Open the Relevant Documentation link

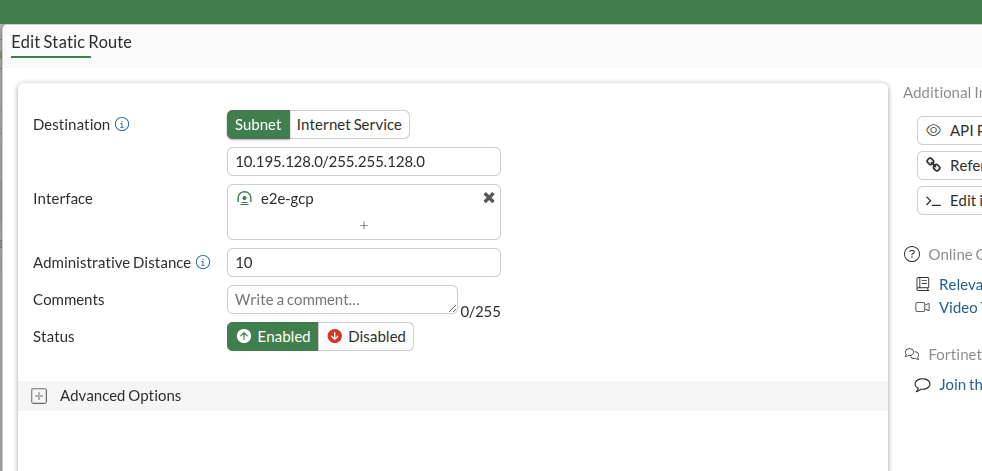960,284
